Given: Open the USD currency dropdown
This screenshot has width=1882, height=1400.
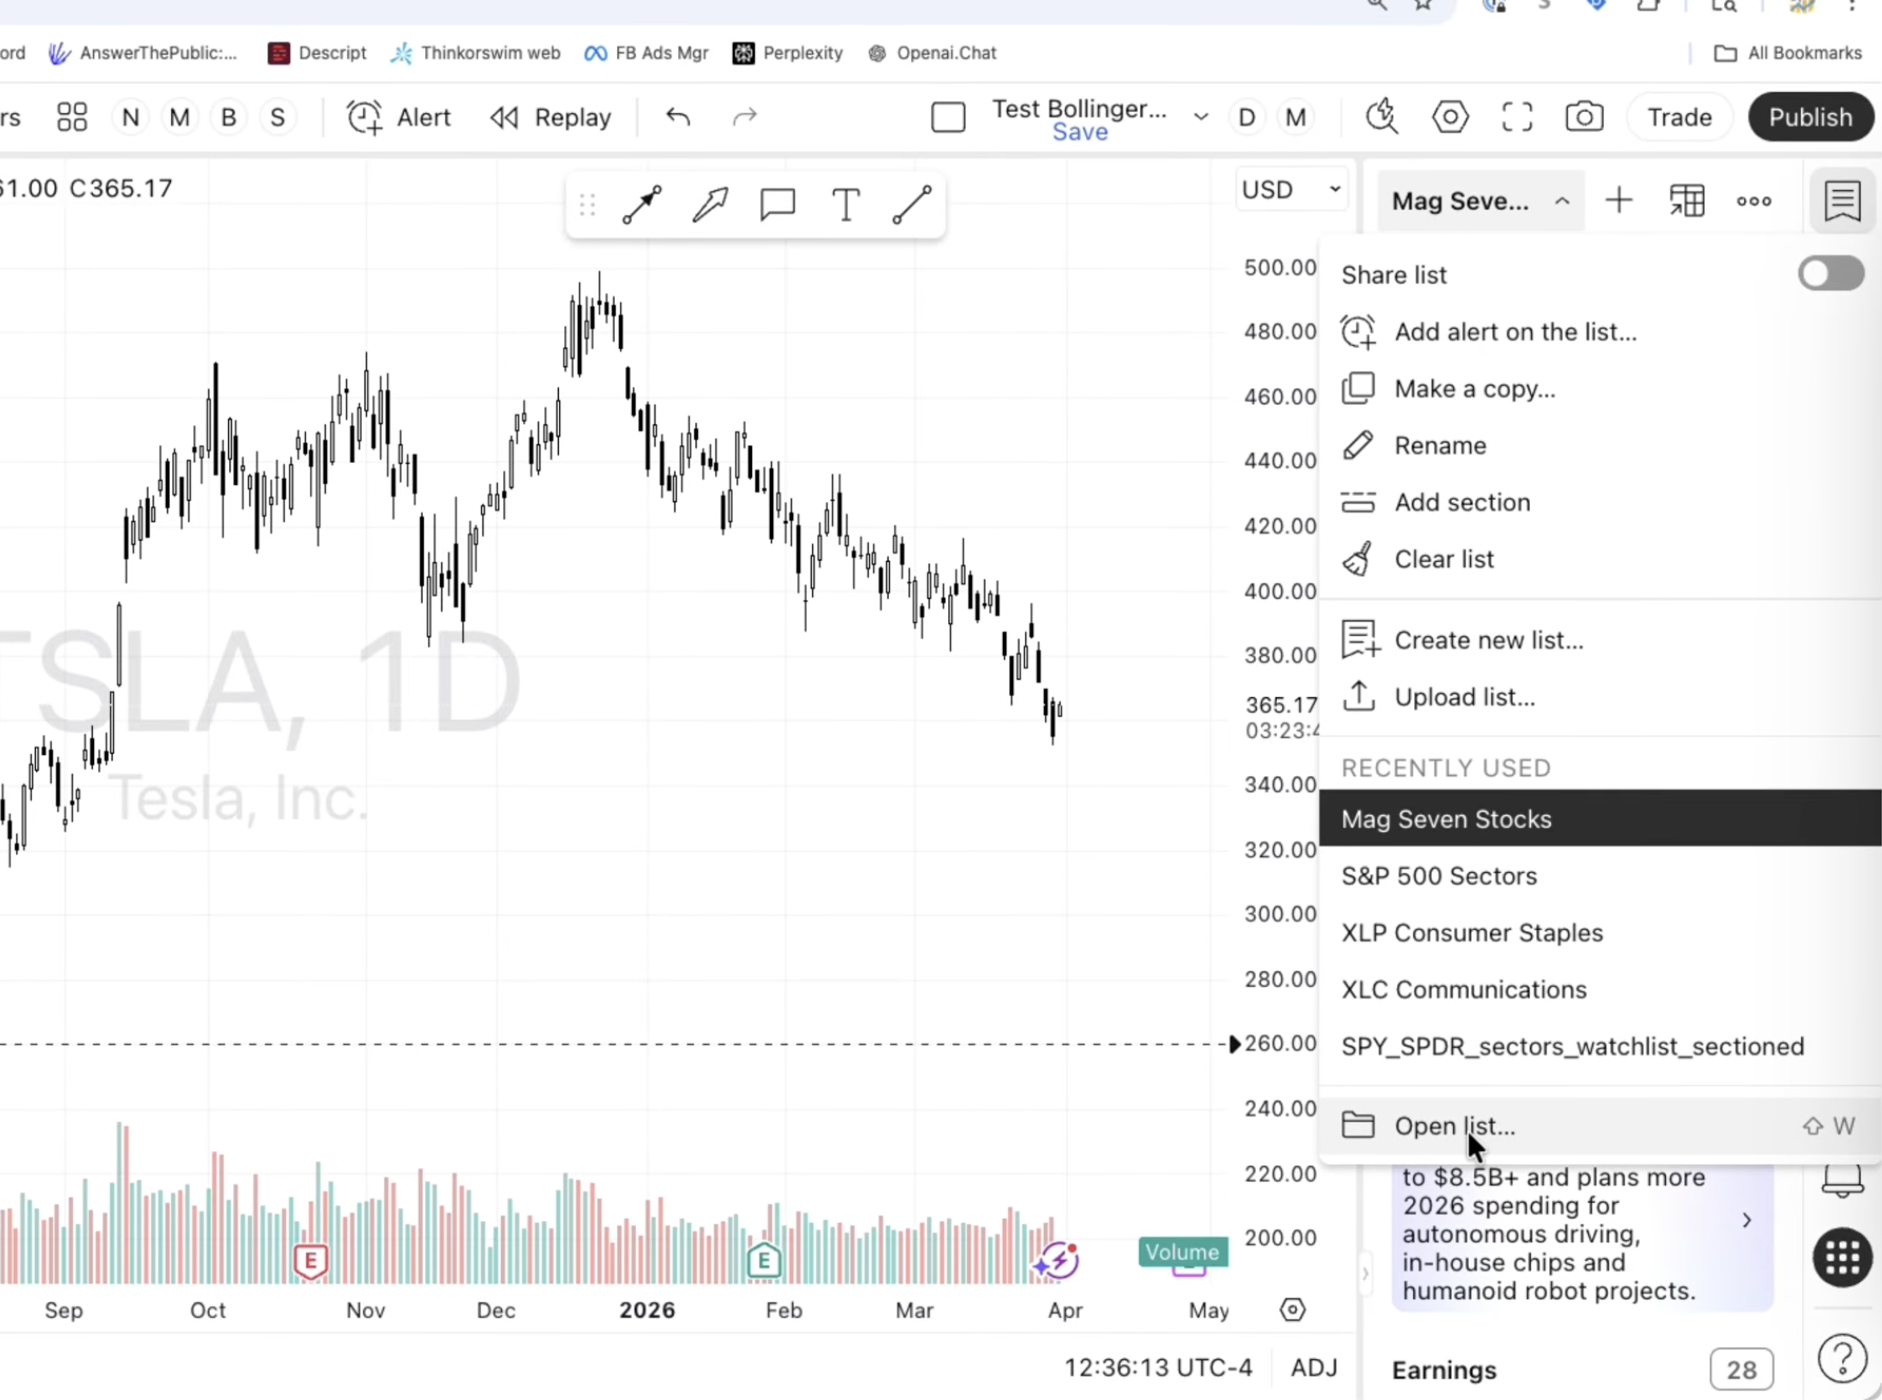Looking at the screenshot, I should pyautogui.click(x=1290, y=190).
